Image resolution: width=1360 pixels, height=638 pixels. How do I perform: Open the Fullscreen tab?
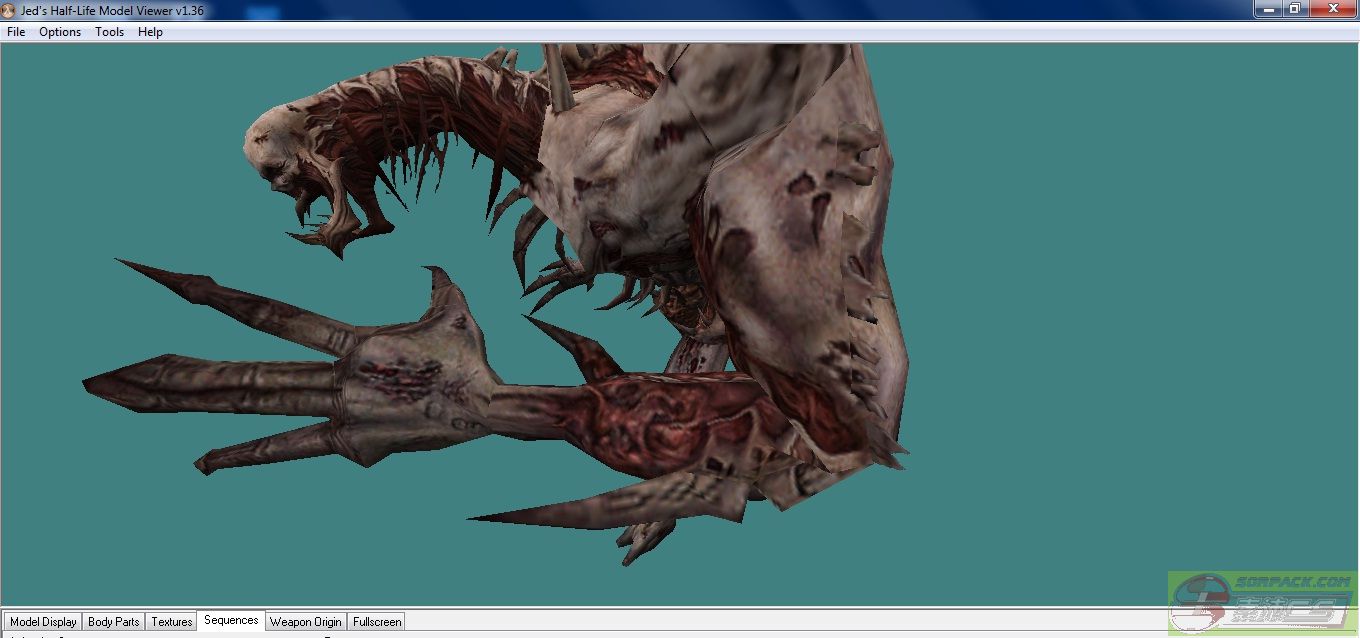[x=377, y=622]
